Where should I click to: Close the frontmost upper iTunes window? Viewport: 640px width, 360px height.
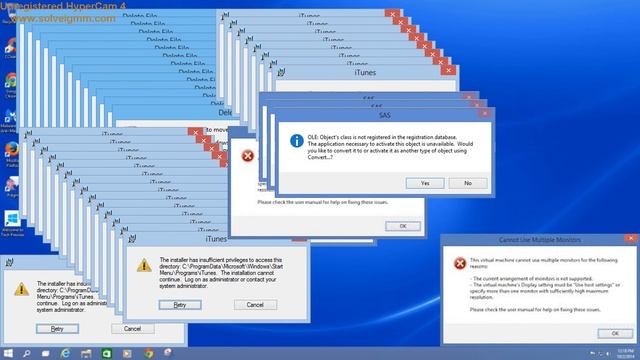pyautogui.click(x=448, y=70)
